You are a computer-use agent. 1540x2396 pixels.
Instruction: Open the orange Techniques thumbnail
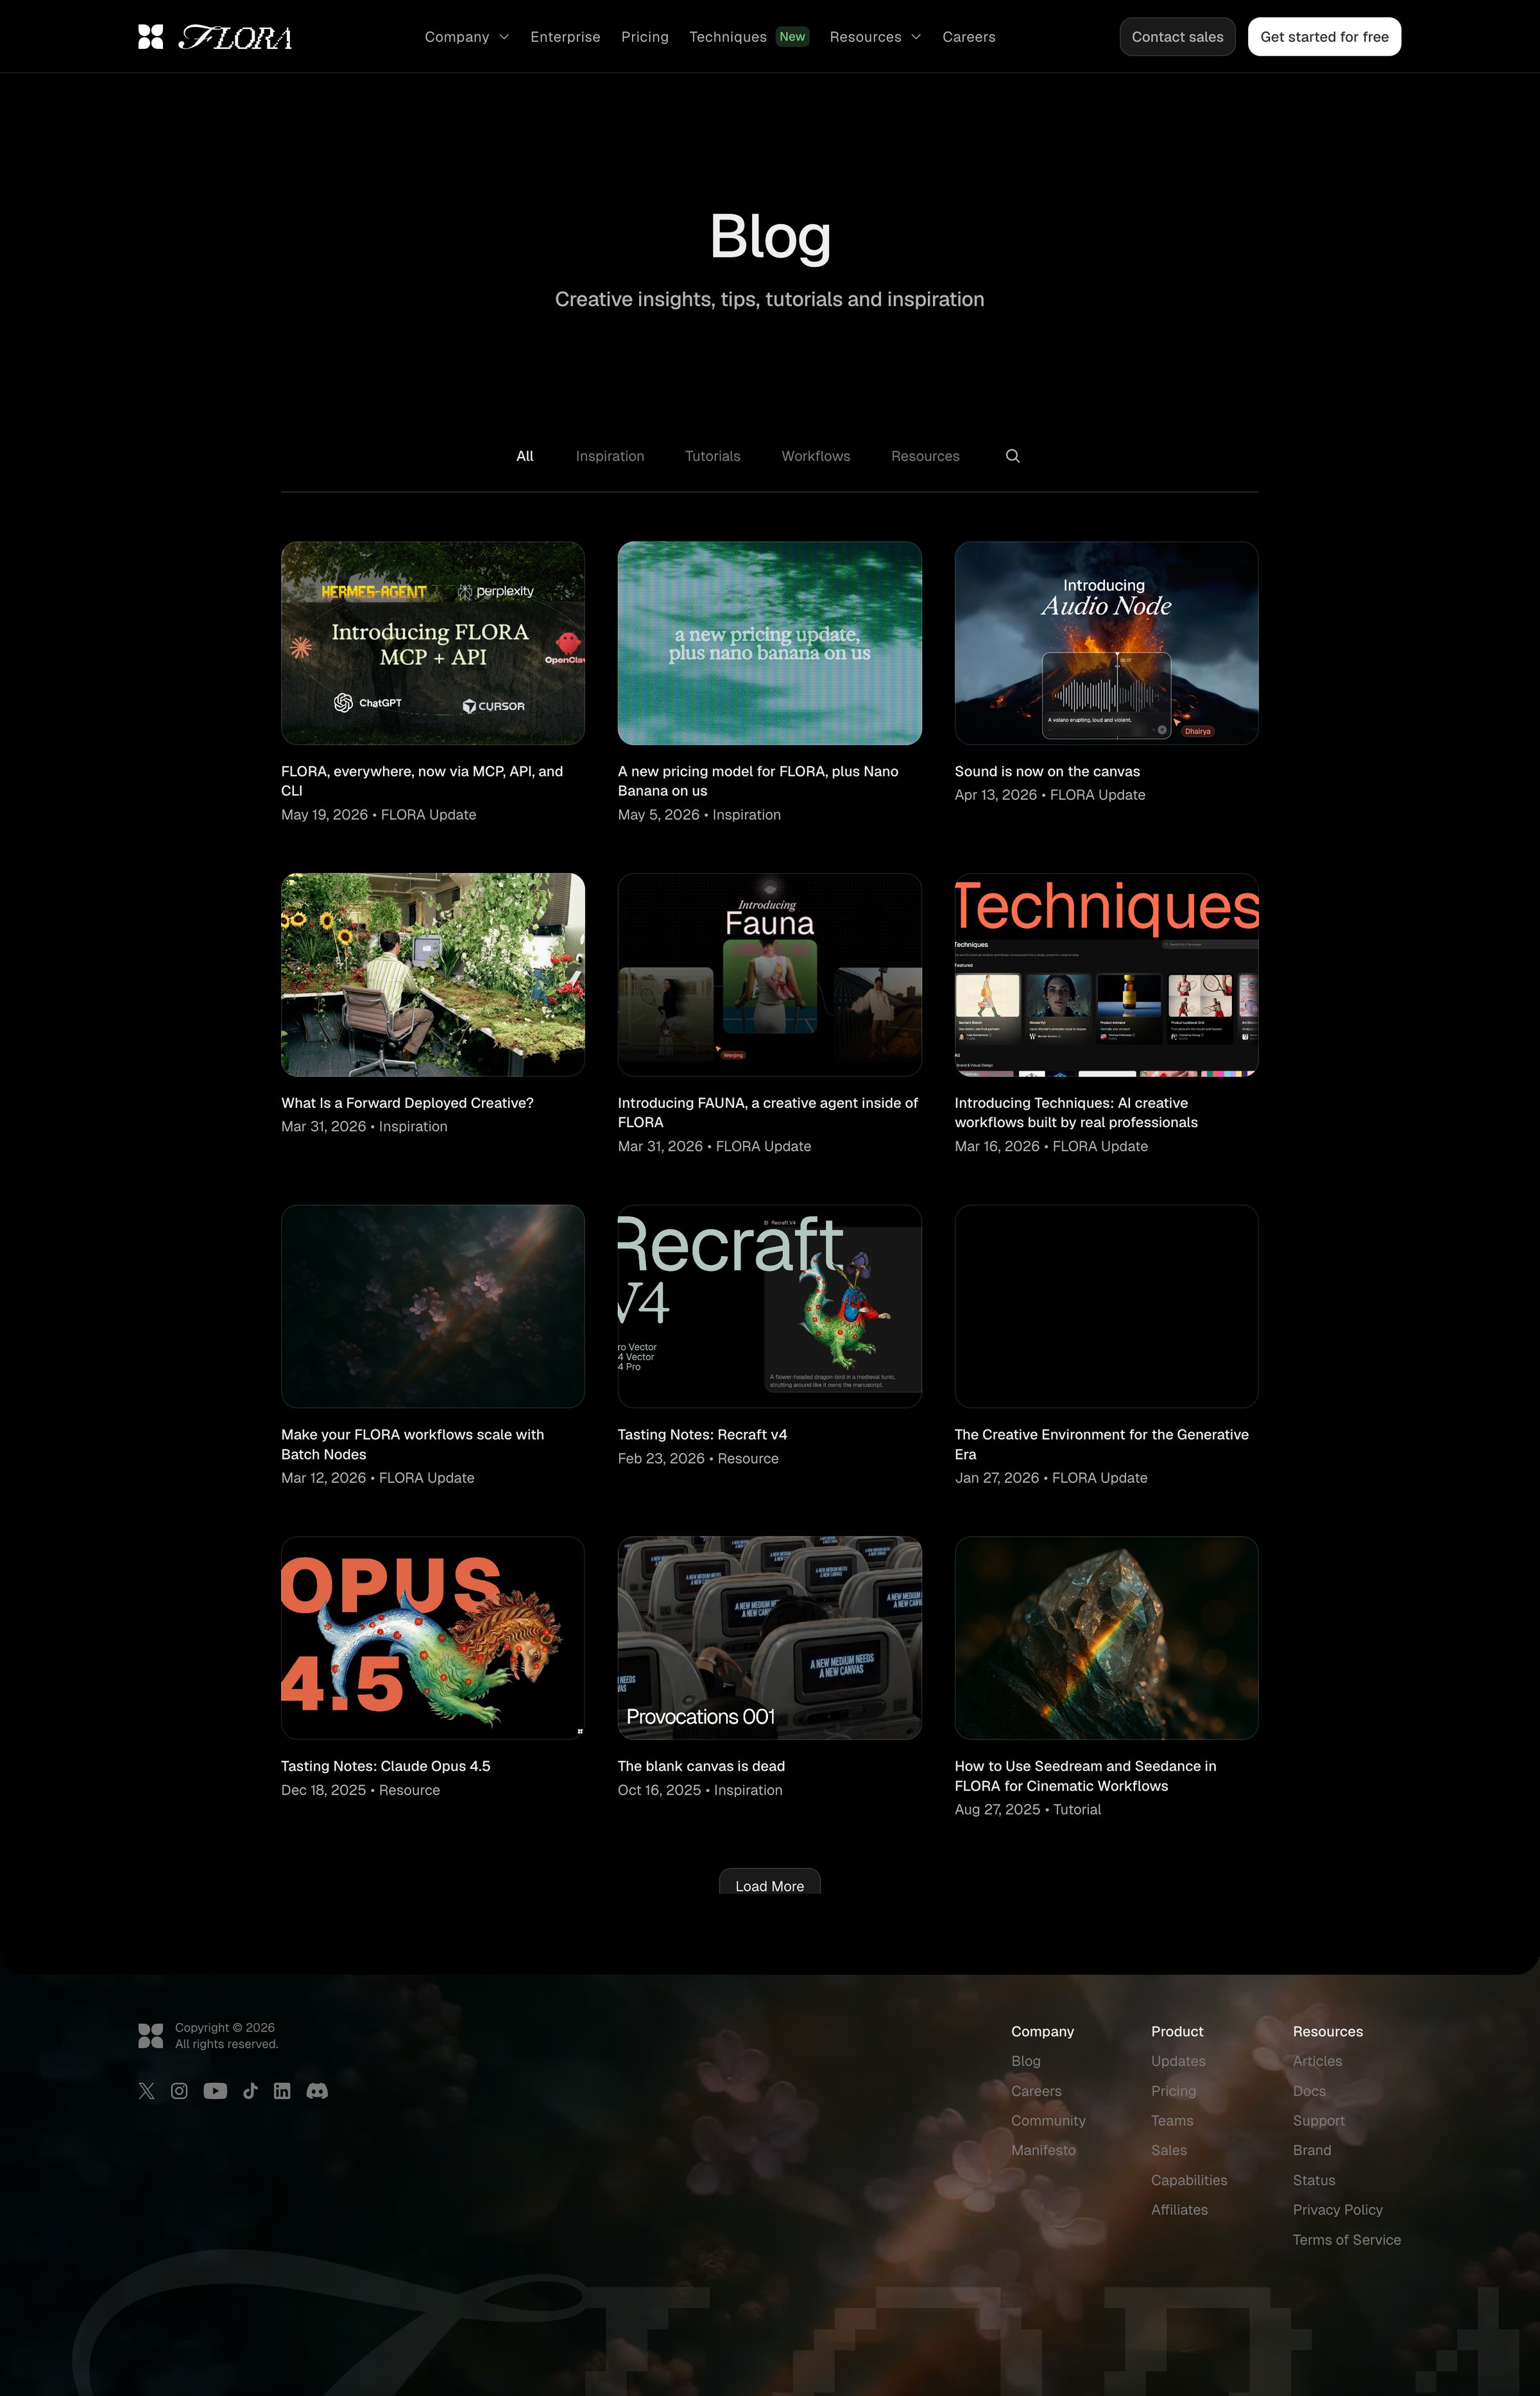pos(1106,975)
